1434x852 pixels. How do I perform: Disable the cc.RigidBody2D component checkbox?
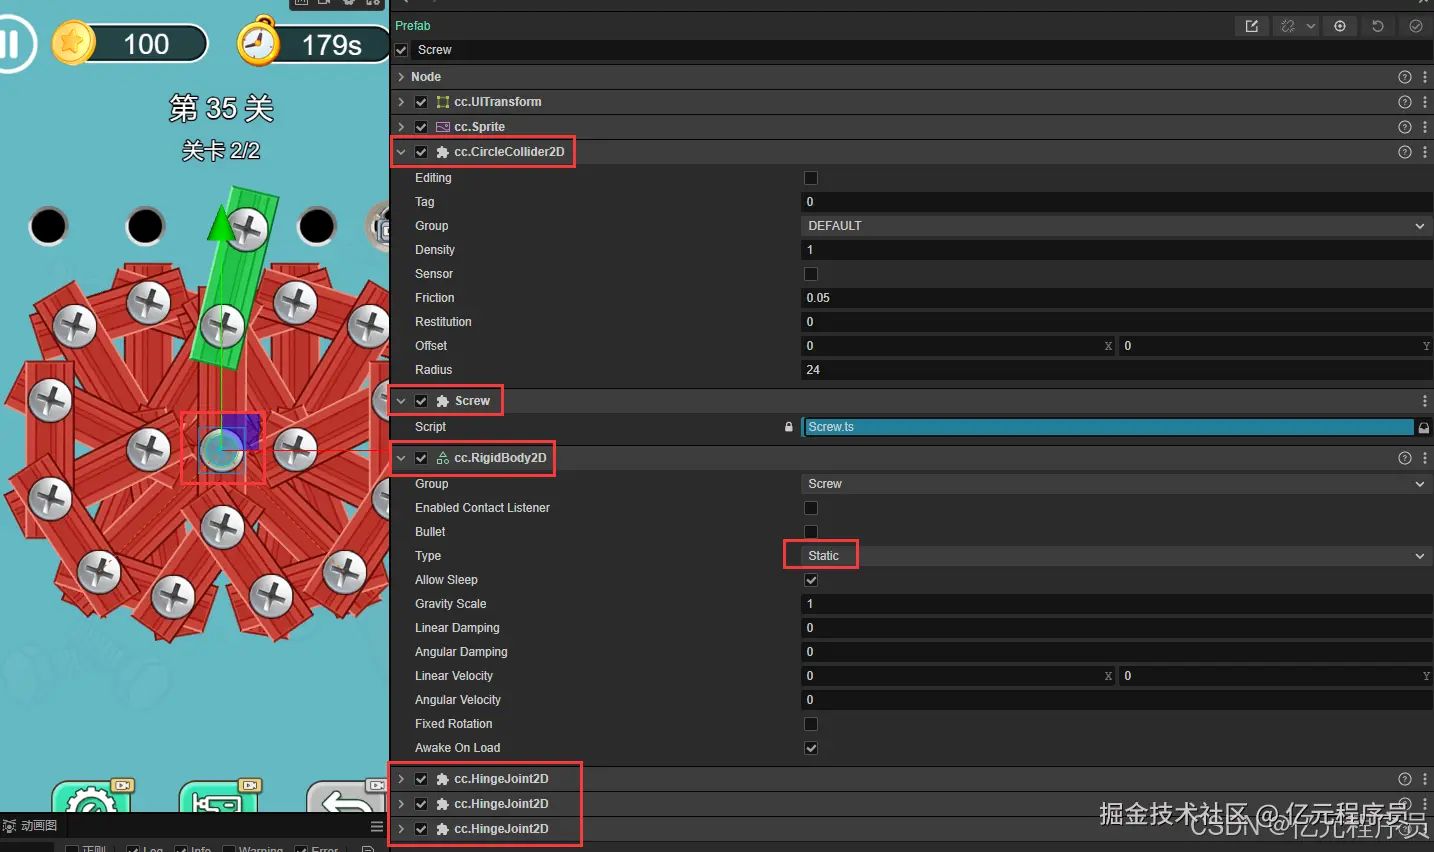[421, 458]
